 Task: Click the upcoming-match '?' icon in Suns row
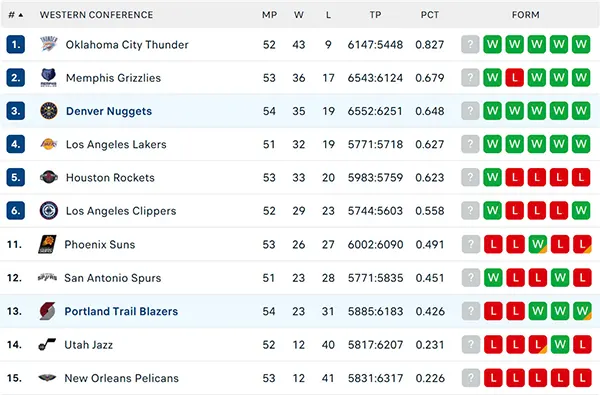(471, 244)
